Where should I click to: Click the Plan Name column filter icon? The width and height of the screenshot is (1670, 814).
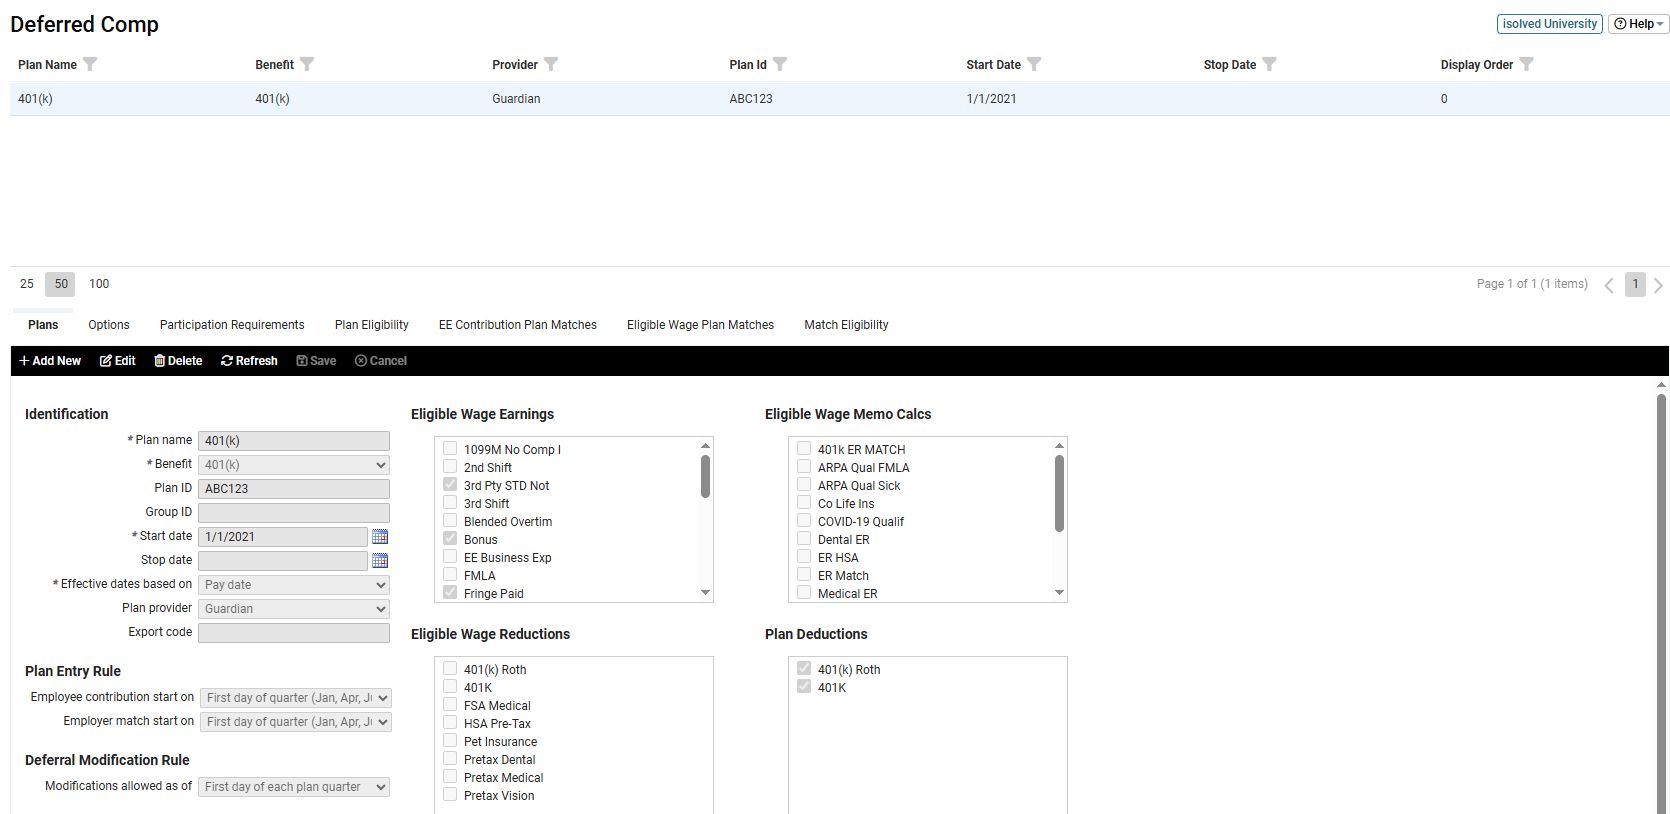[90, 64]
